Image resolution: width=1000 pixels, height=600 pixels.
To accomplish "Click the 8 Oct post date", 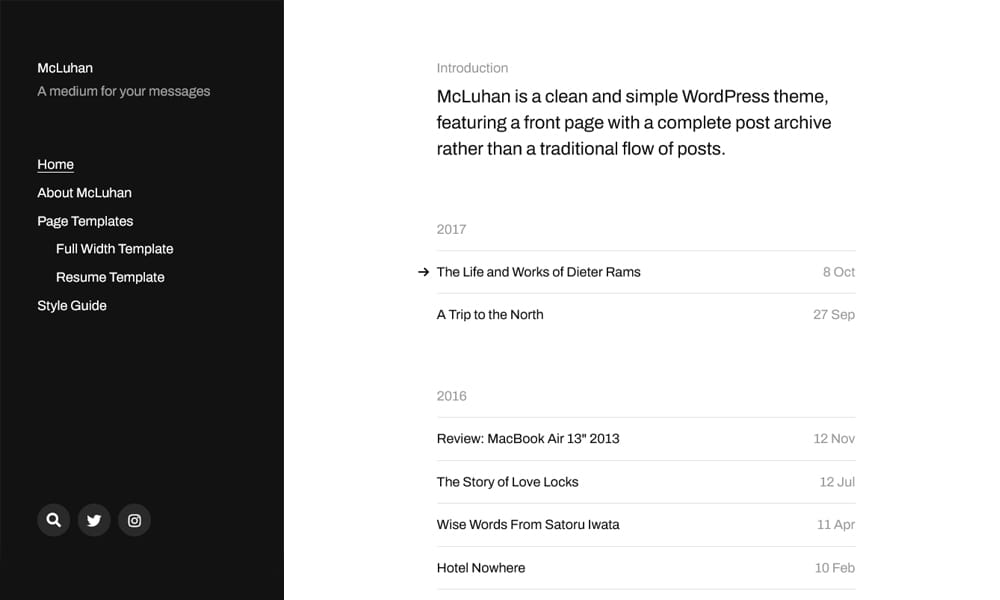I will pyautogui.click(x=838, y=272).
